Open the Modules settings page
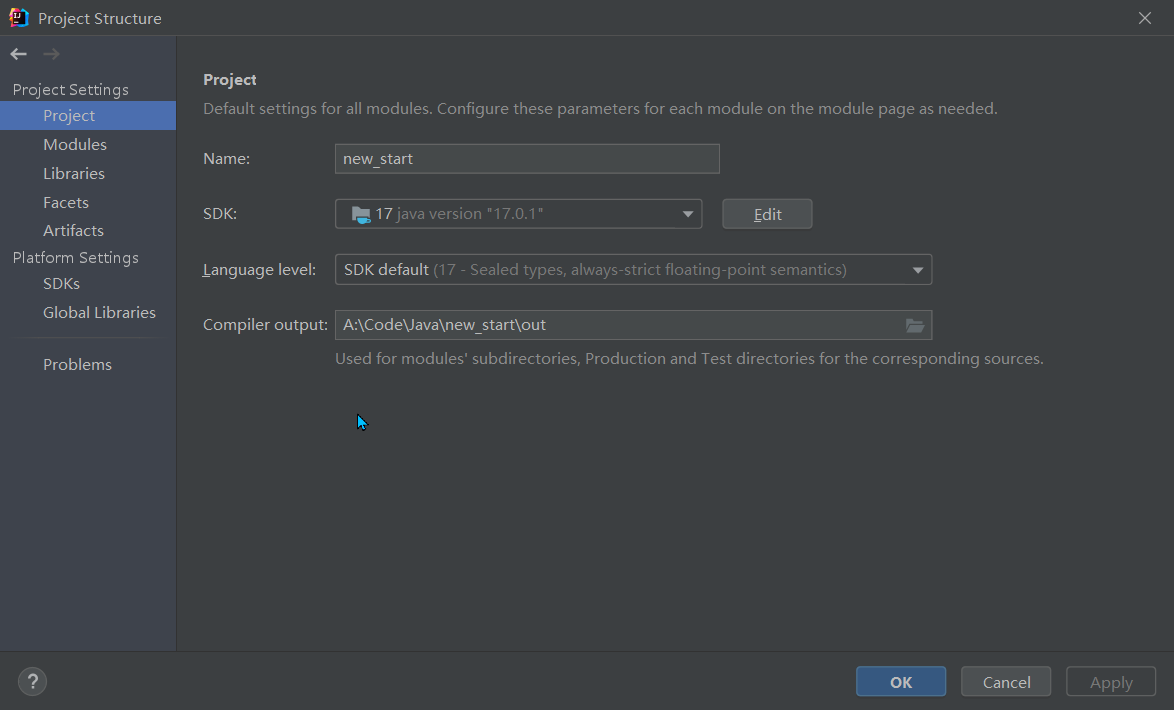Image resolution: width=1174 pixels, height=710 pixels. click(75, 145)
